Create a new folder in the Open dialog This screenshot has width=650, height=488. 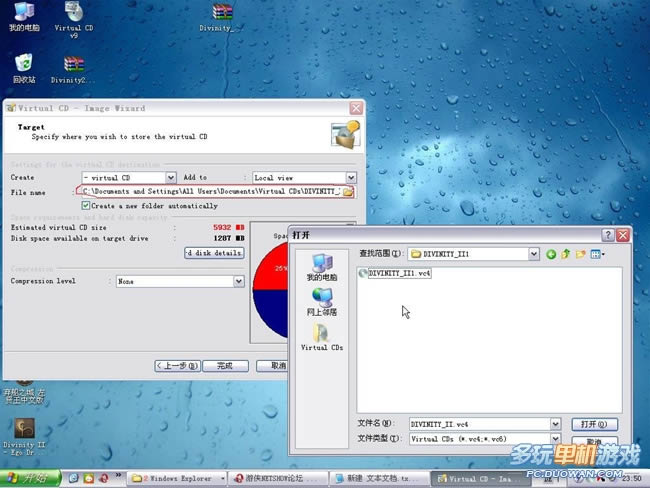click(580, 254)
